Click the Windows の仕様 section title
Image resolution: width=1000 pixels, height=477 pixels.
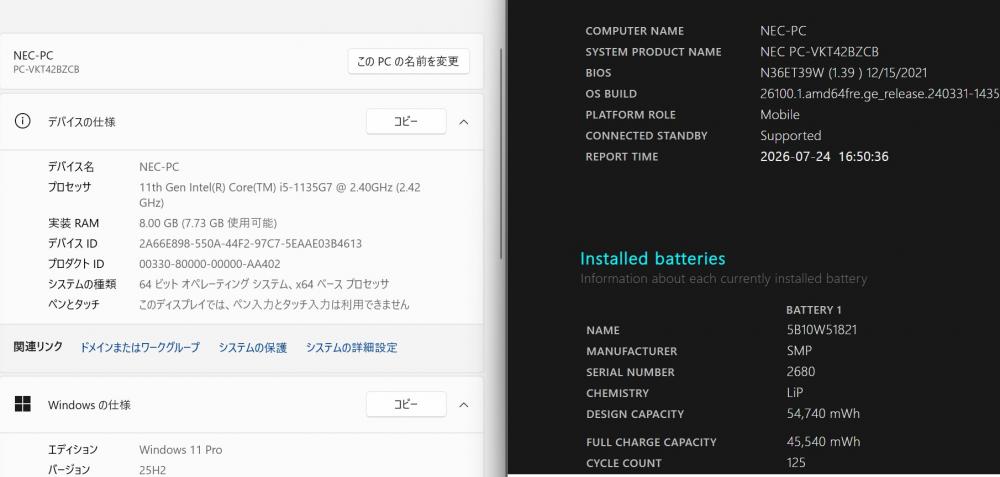[89, 405]
